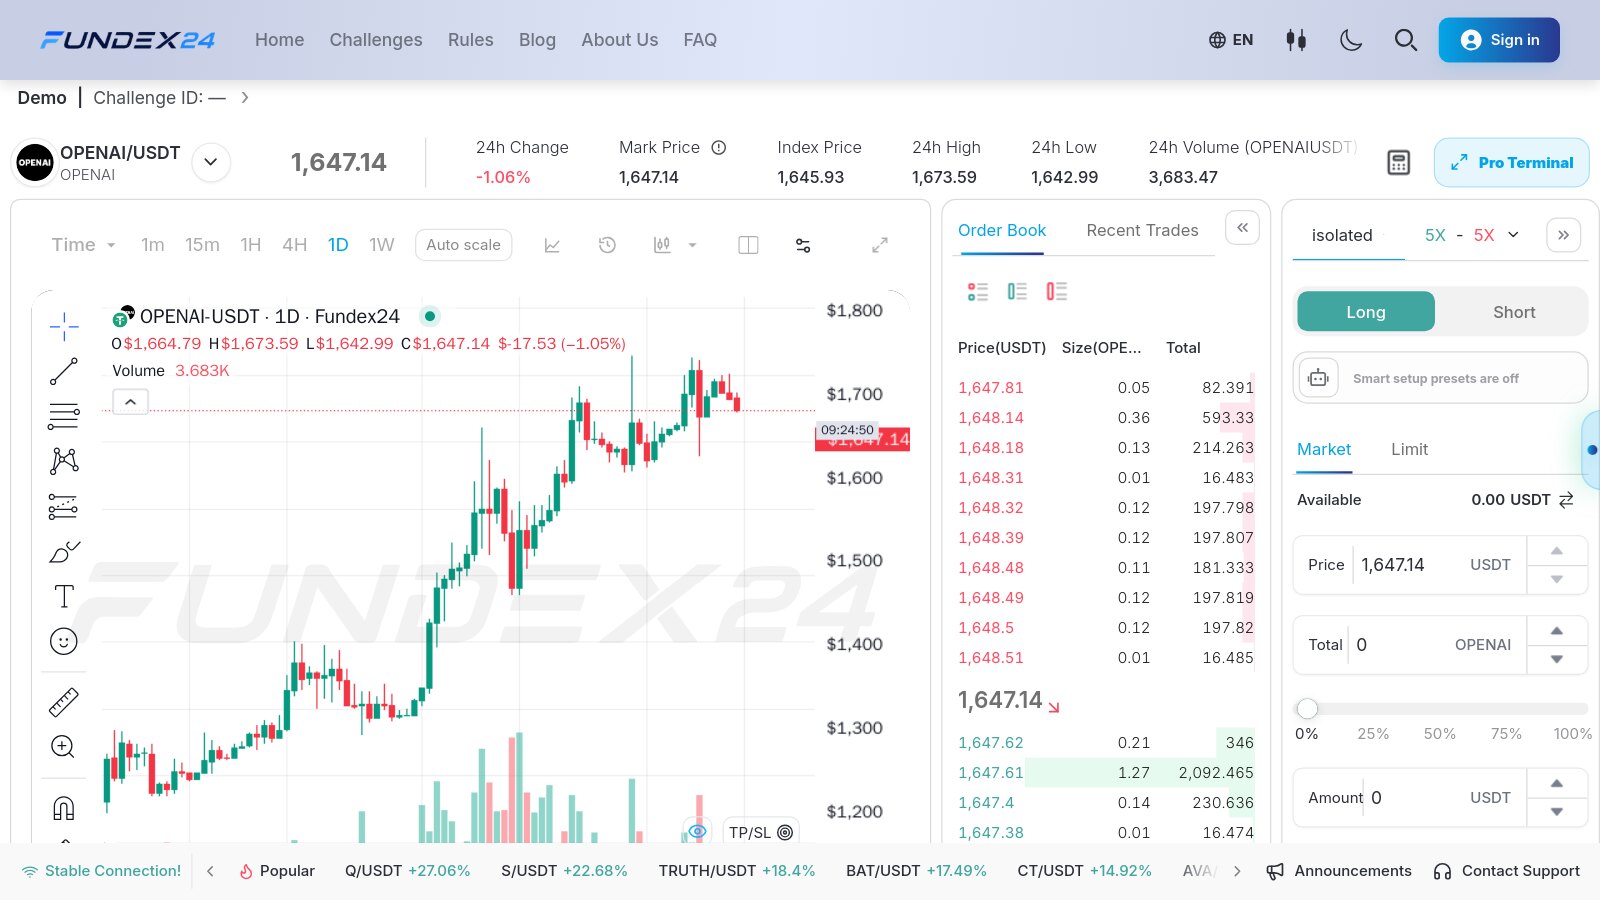Open the Challenges menu item
Screen dimensions: 1600x900
coord(376,40)
